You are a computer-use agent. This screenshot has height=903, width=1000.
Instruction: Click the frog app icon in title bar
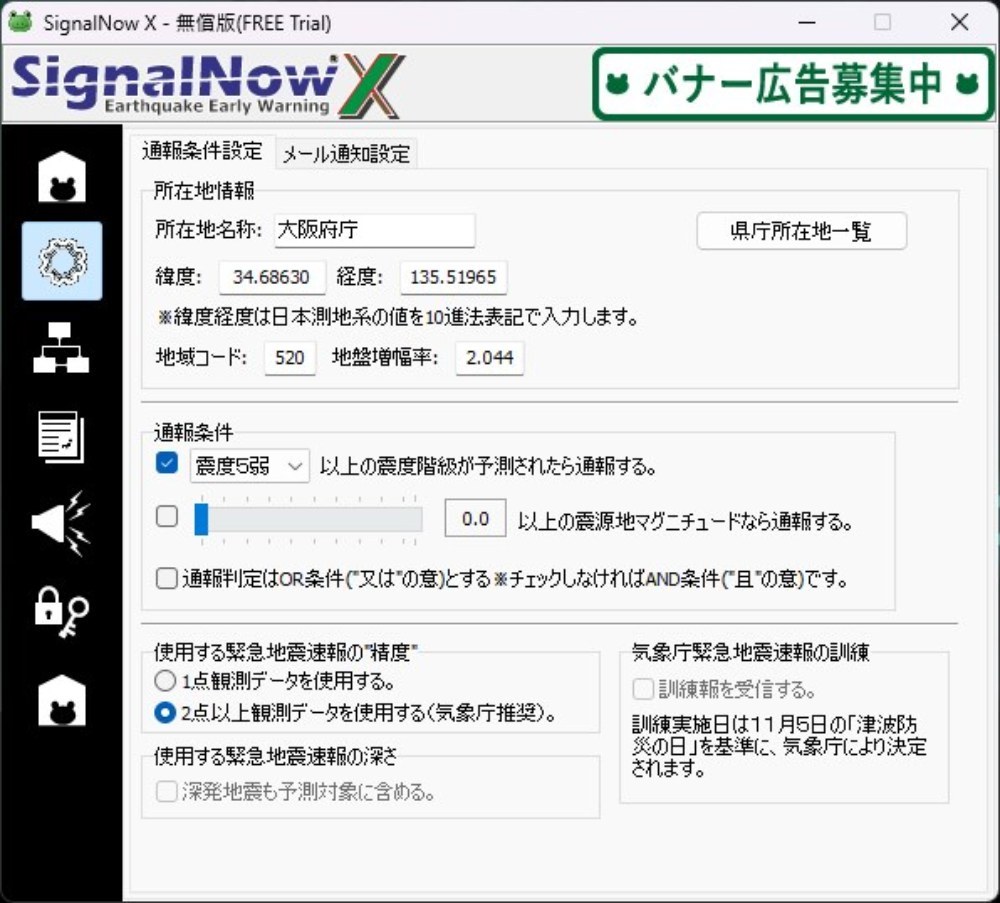(20, 22)
